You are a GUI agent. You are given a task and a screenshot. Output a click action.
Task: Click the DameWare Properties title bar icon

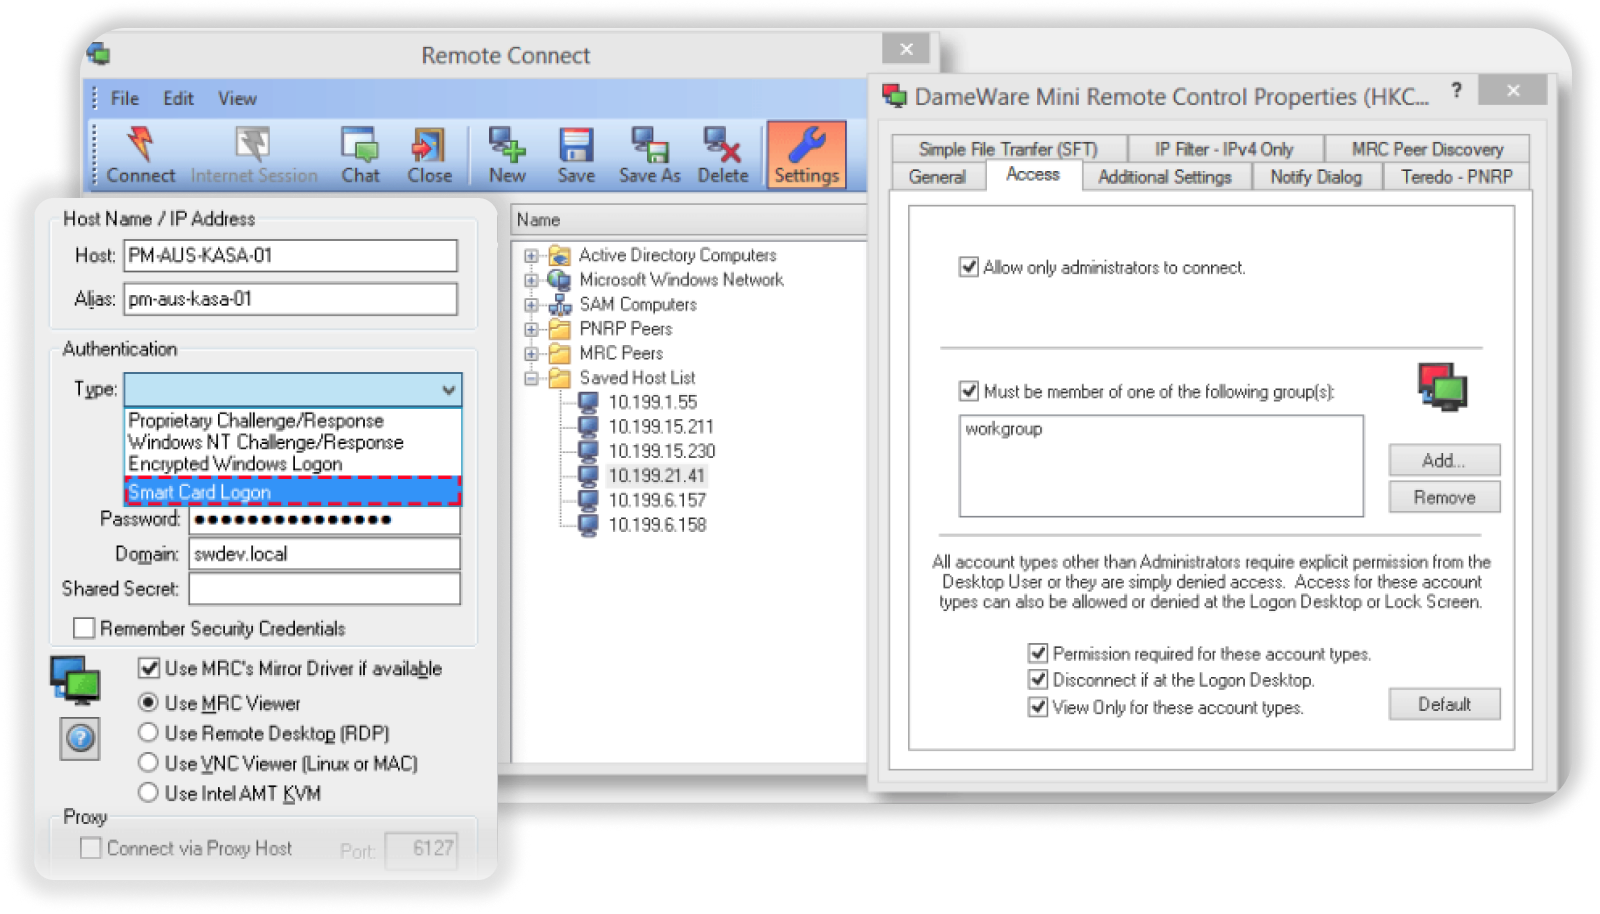pyautogui.click(x=894, y=96)
